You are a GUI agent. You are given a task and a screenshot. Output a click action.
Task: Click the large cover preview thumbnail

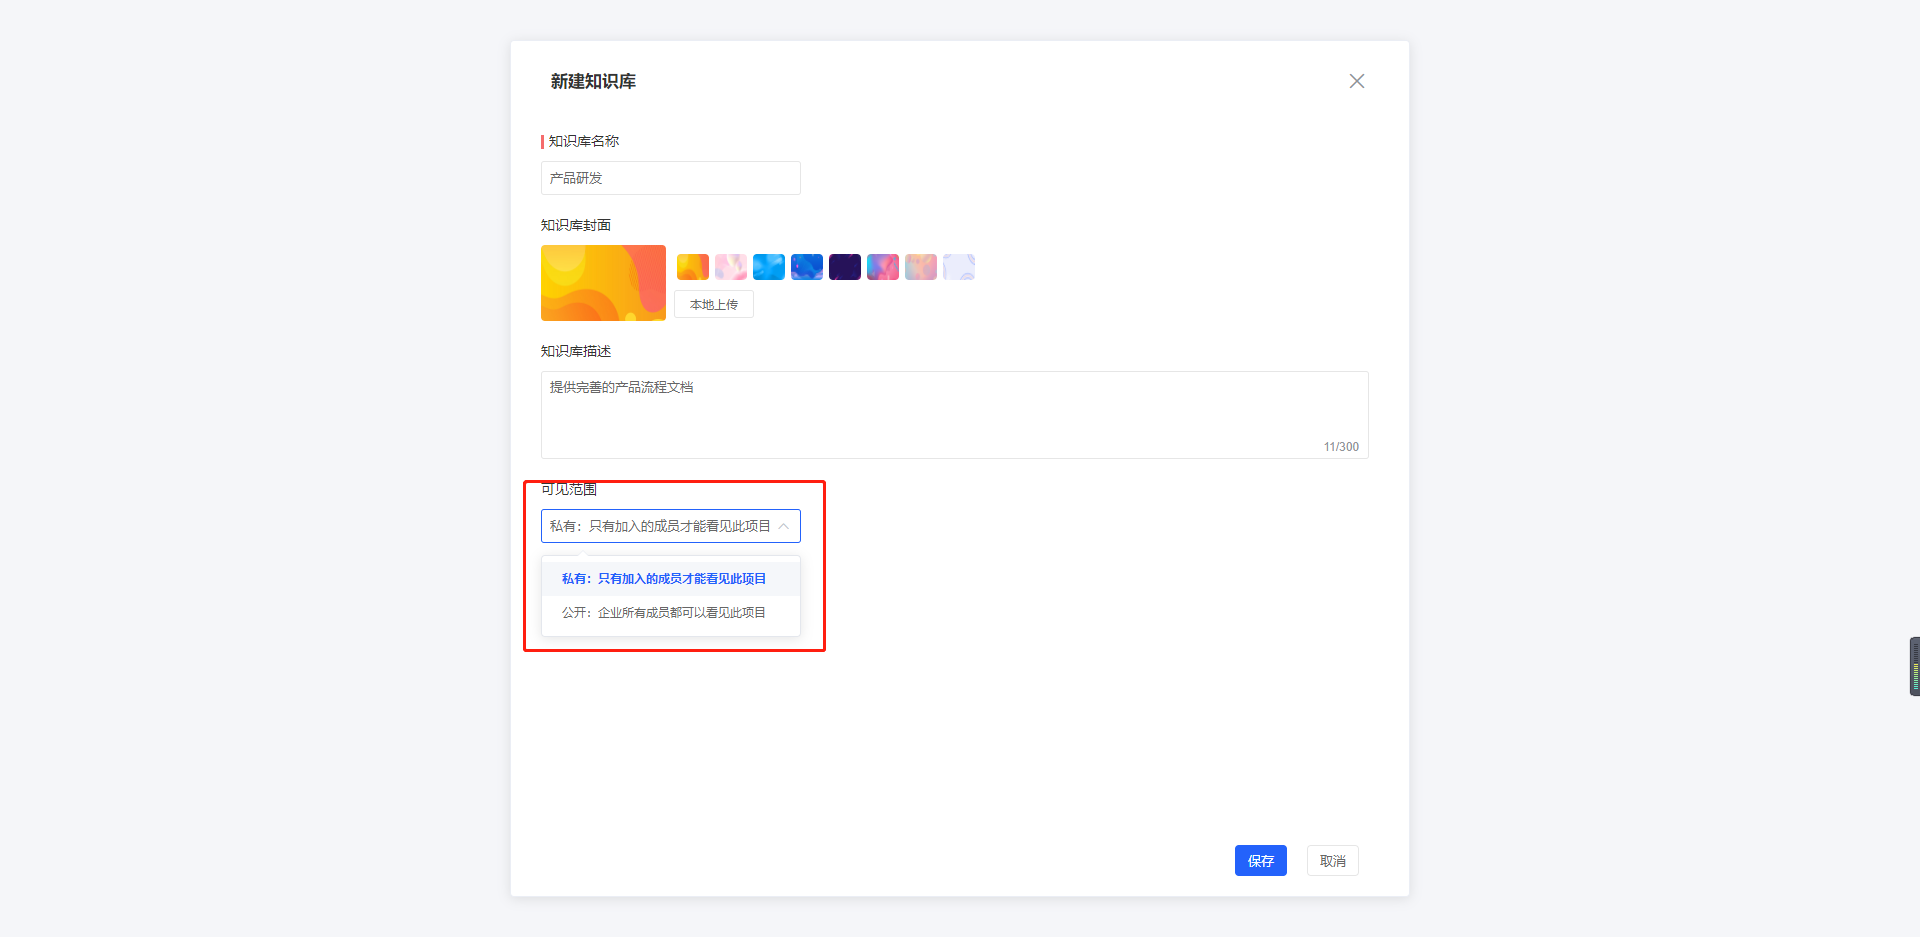click(x=603, y=283)
